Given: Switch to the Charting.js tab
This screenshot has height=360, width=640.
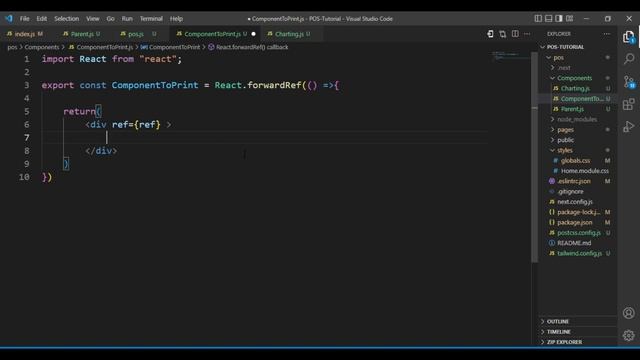Looking at the screenshot, I should click(290, 34).
